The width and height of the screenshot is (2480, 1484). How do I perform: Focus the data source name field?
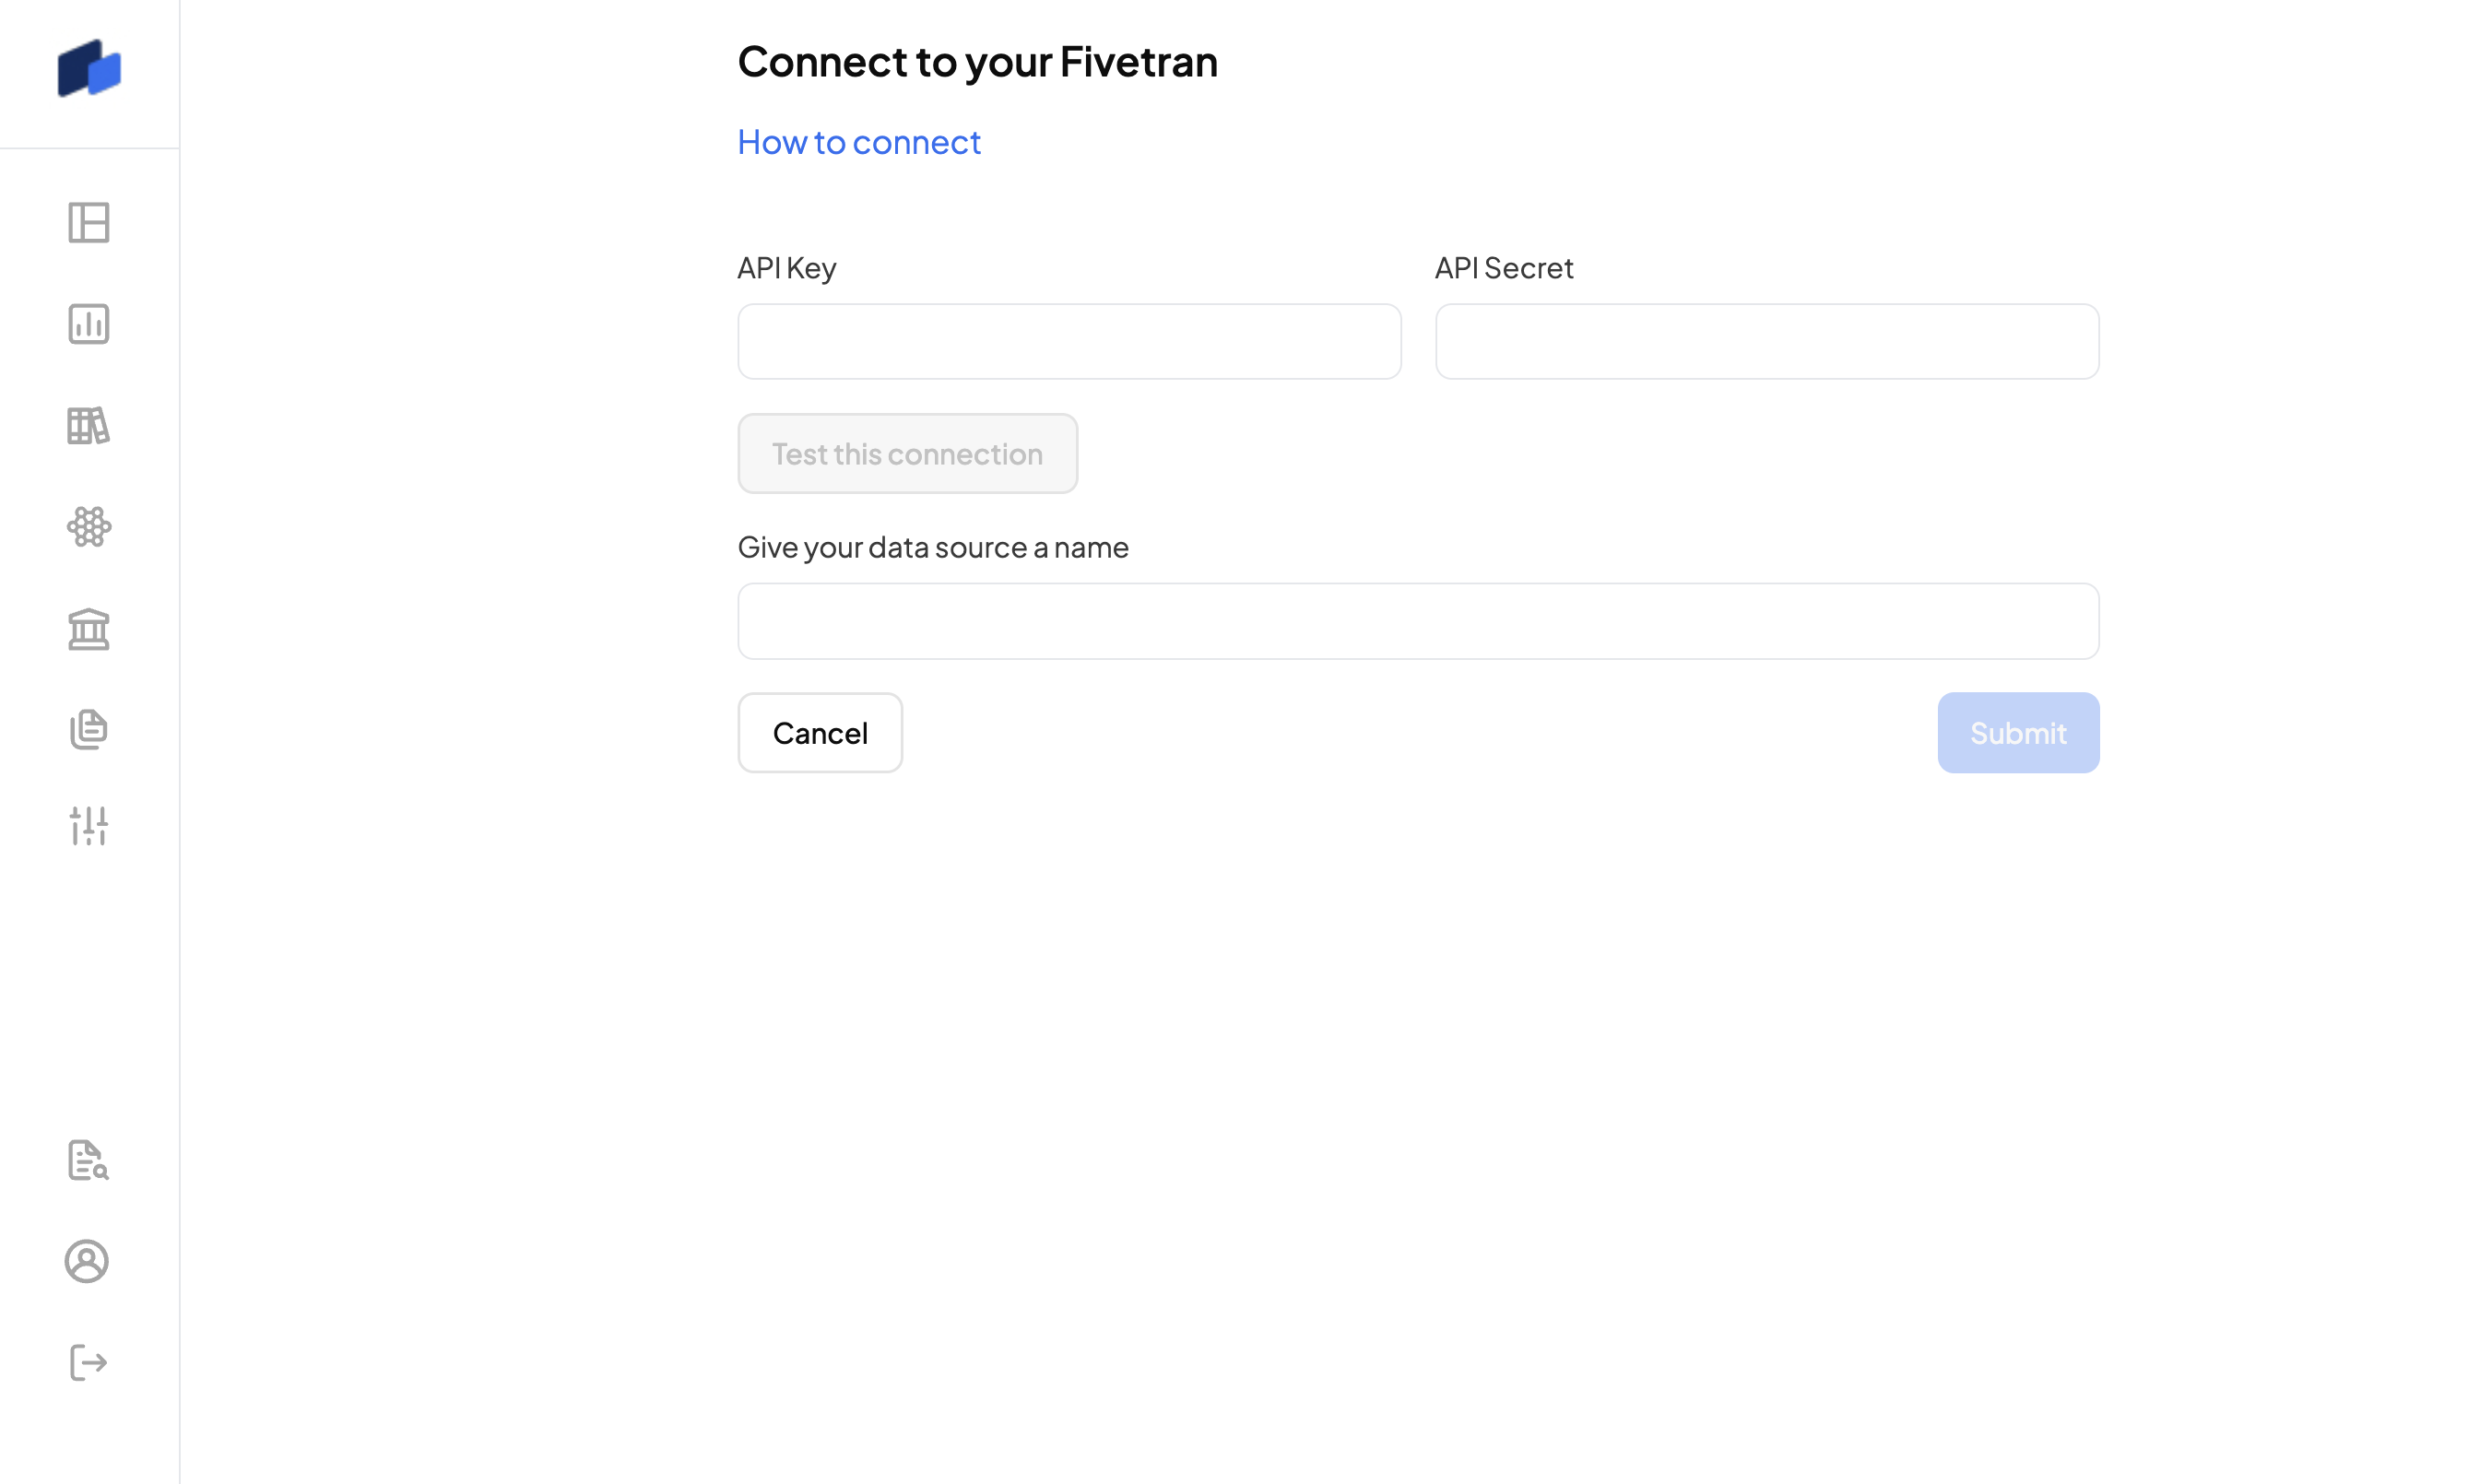coord(1418,621)
